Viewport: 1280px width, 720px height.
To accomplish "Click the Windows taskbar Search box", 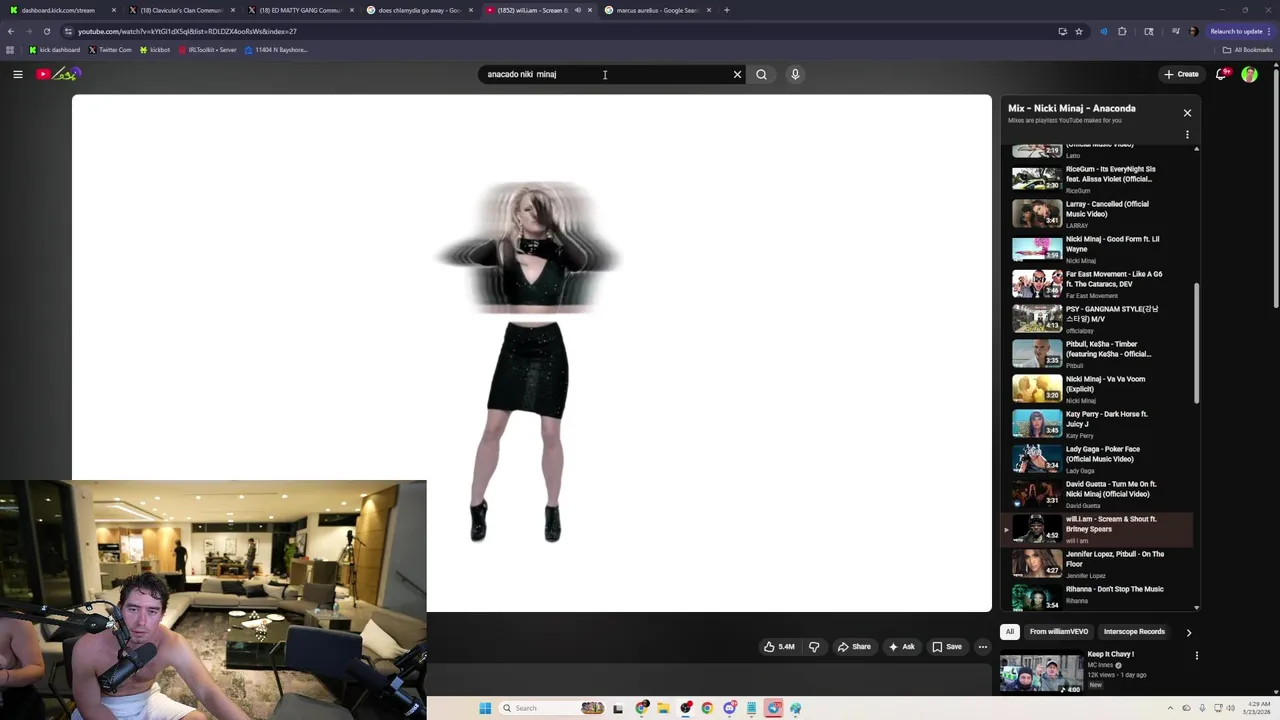I will (553, 708).
